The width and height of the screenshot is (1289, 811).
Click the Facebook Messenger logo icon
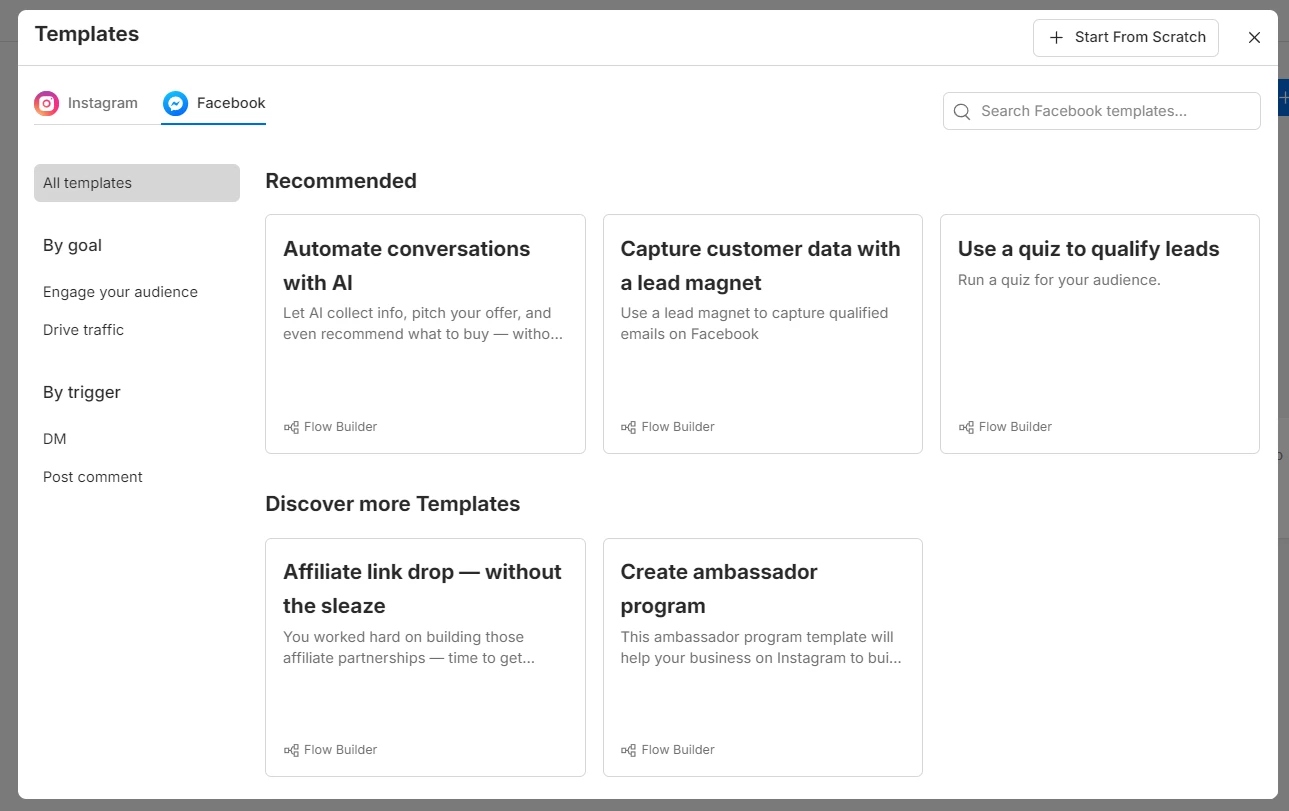[175, 103]
